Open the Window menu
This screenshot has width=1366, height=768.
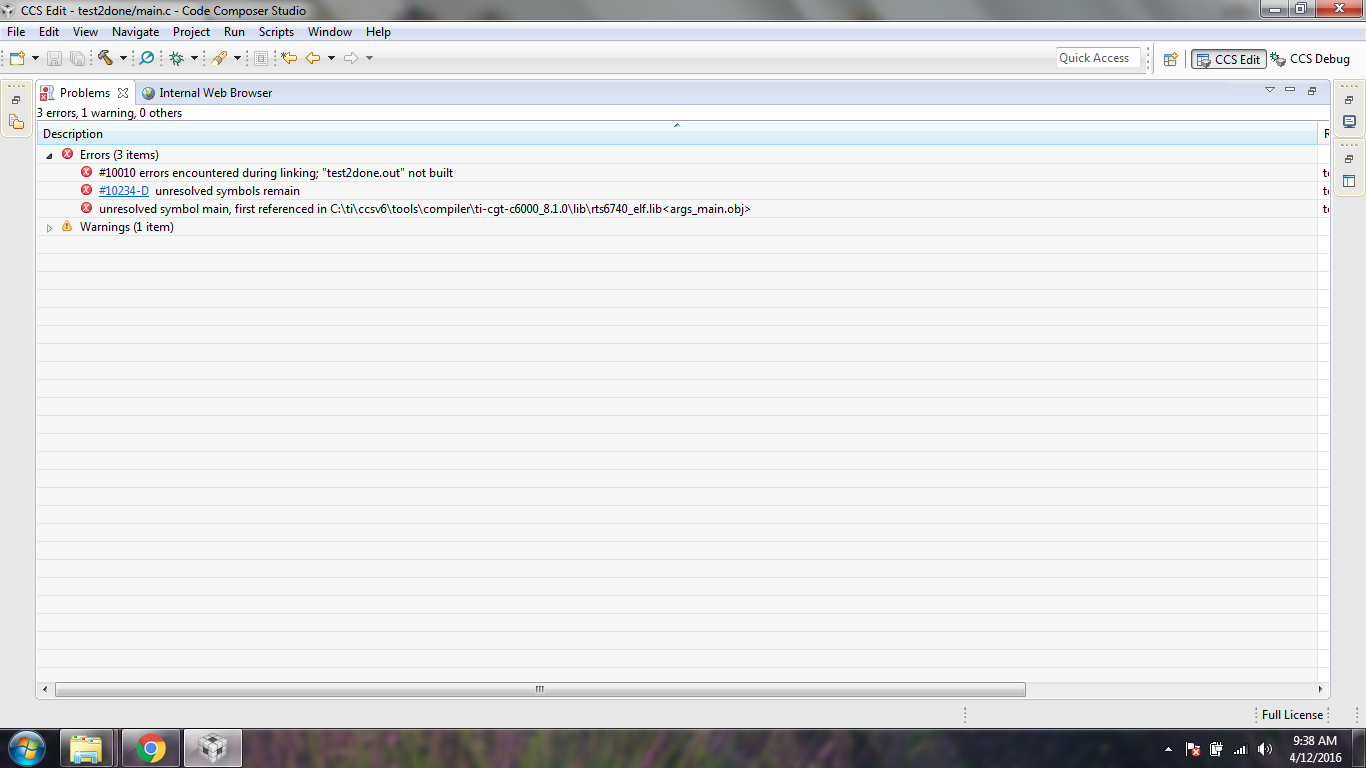click(x=330, y=32)
